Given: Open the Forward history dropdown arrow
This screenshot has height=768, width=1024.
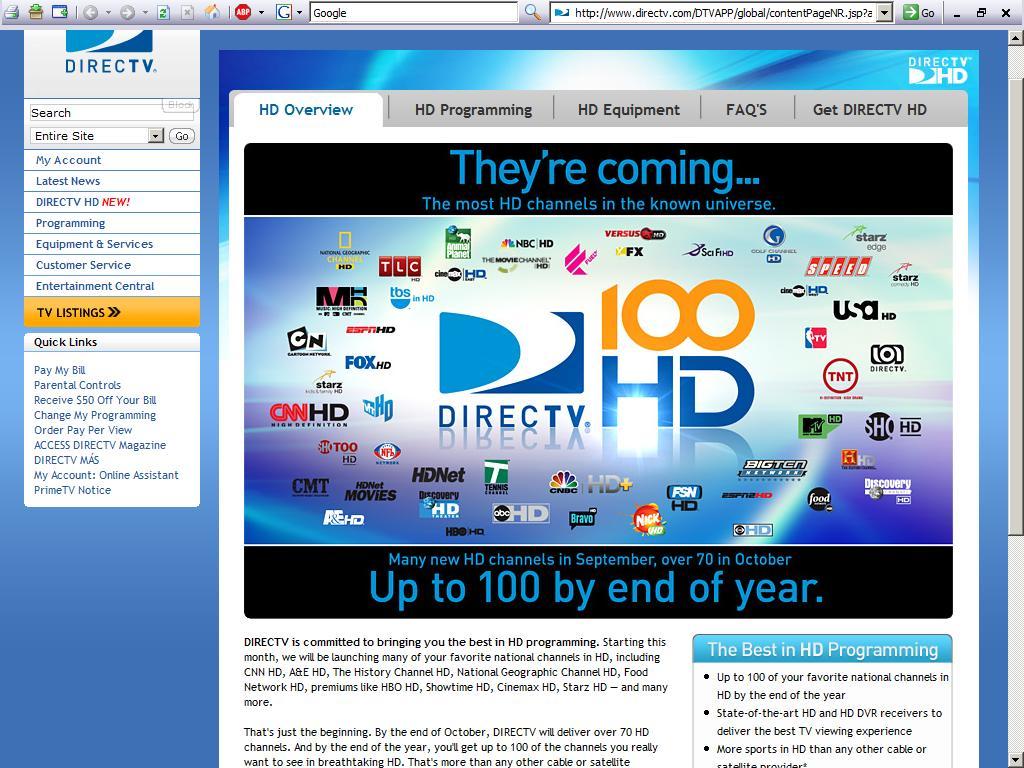Looking at the screenshot, I should [145, 12].
